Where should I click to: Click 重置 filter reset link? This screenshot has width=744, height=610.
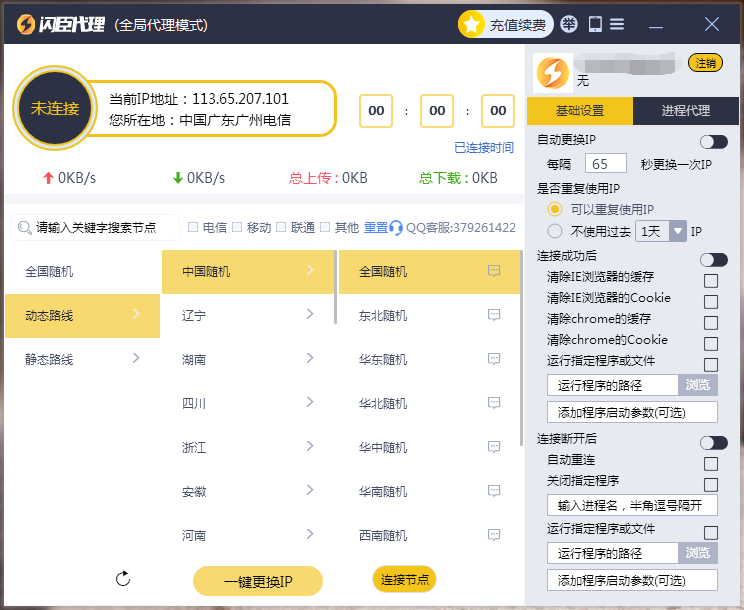[x=376, y=228]
